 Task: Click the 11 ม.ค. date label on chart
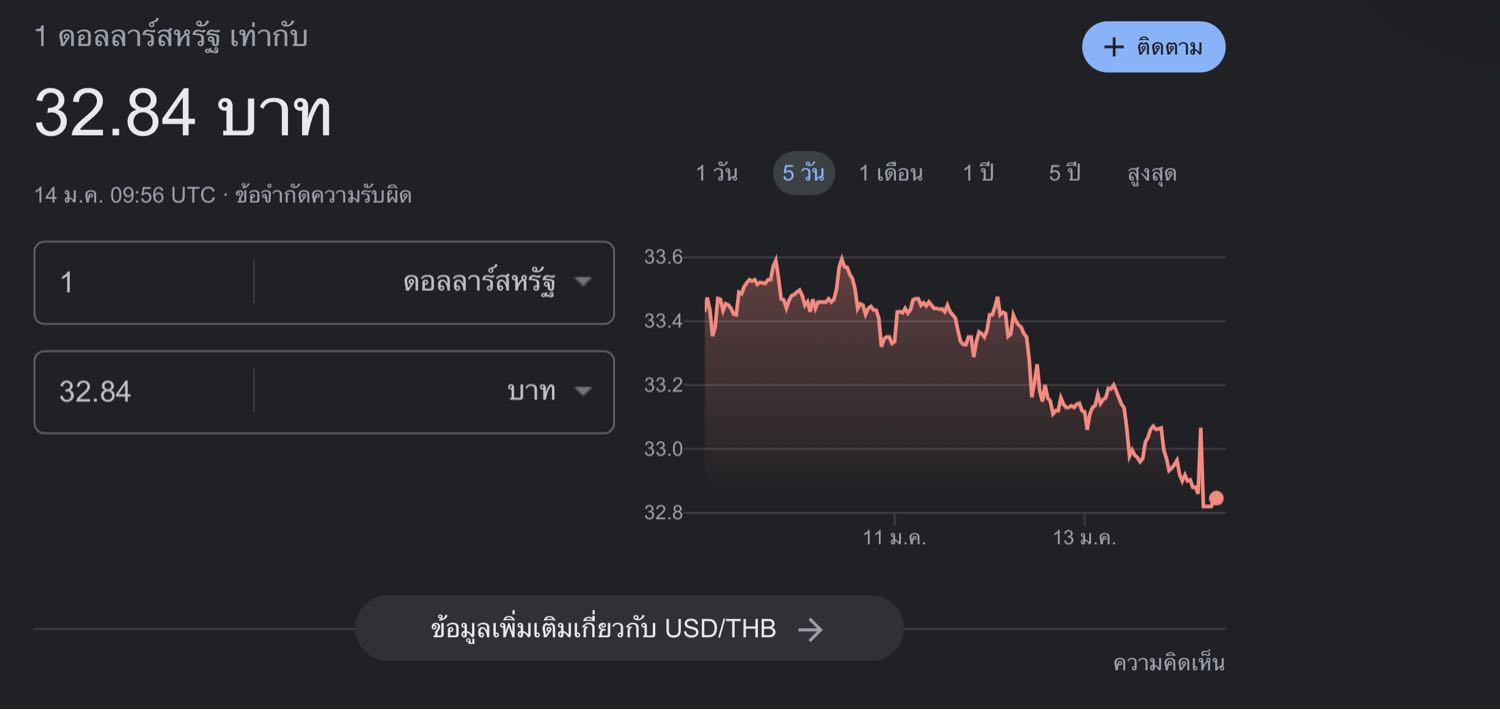[x=894, y=538]
